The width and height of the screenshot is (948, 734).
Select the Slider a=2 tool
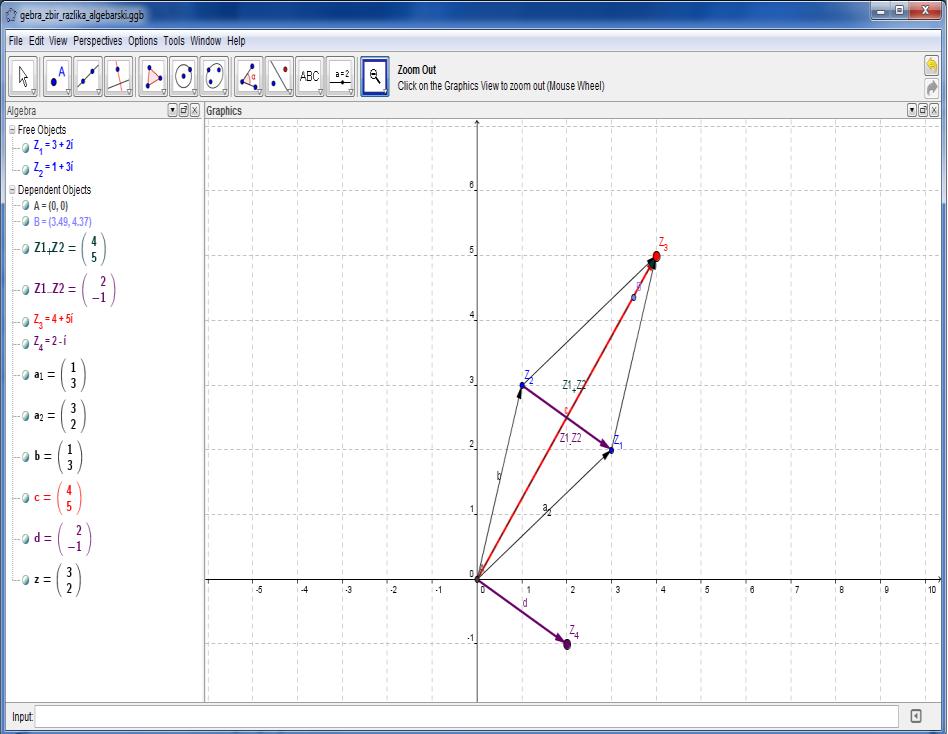coord(341,76)
